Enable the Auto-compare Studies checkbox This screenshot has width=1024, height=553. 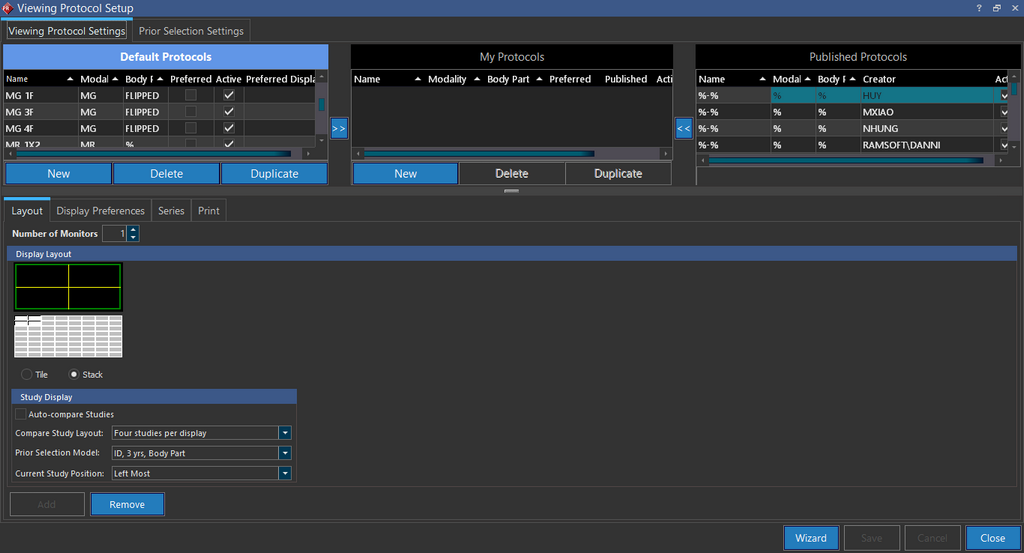pos(21,414)
